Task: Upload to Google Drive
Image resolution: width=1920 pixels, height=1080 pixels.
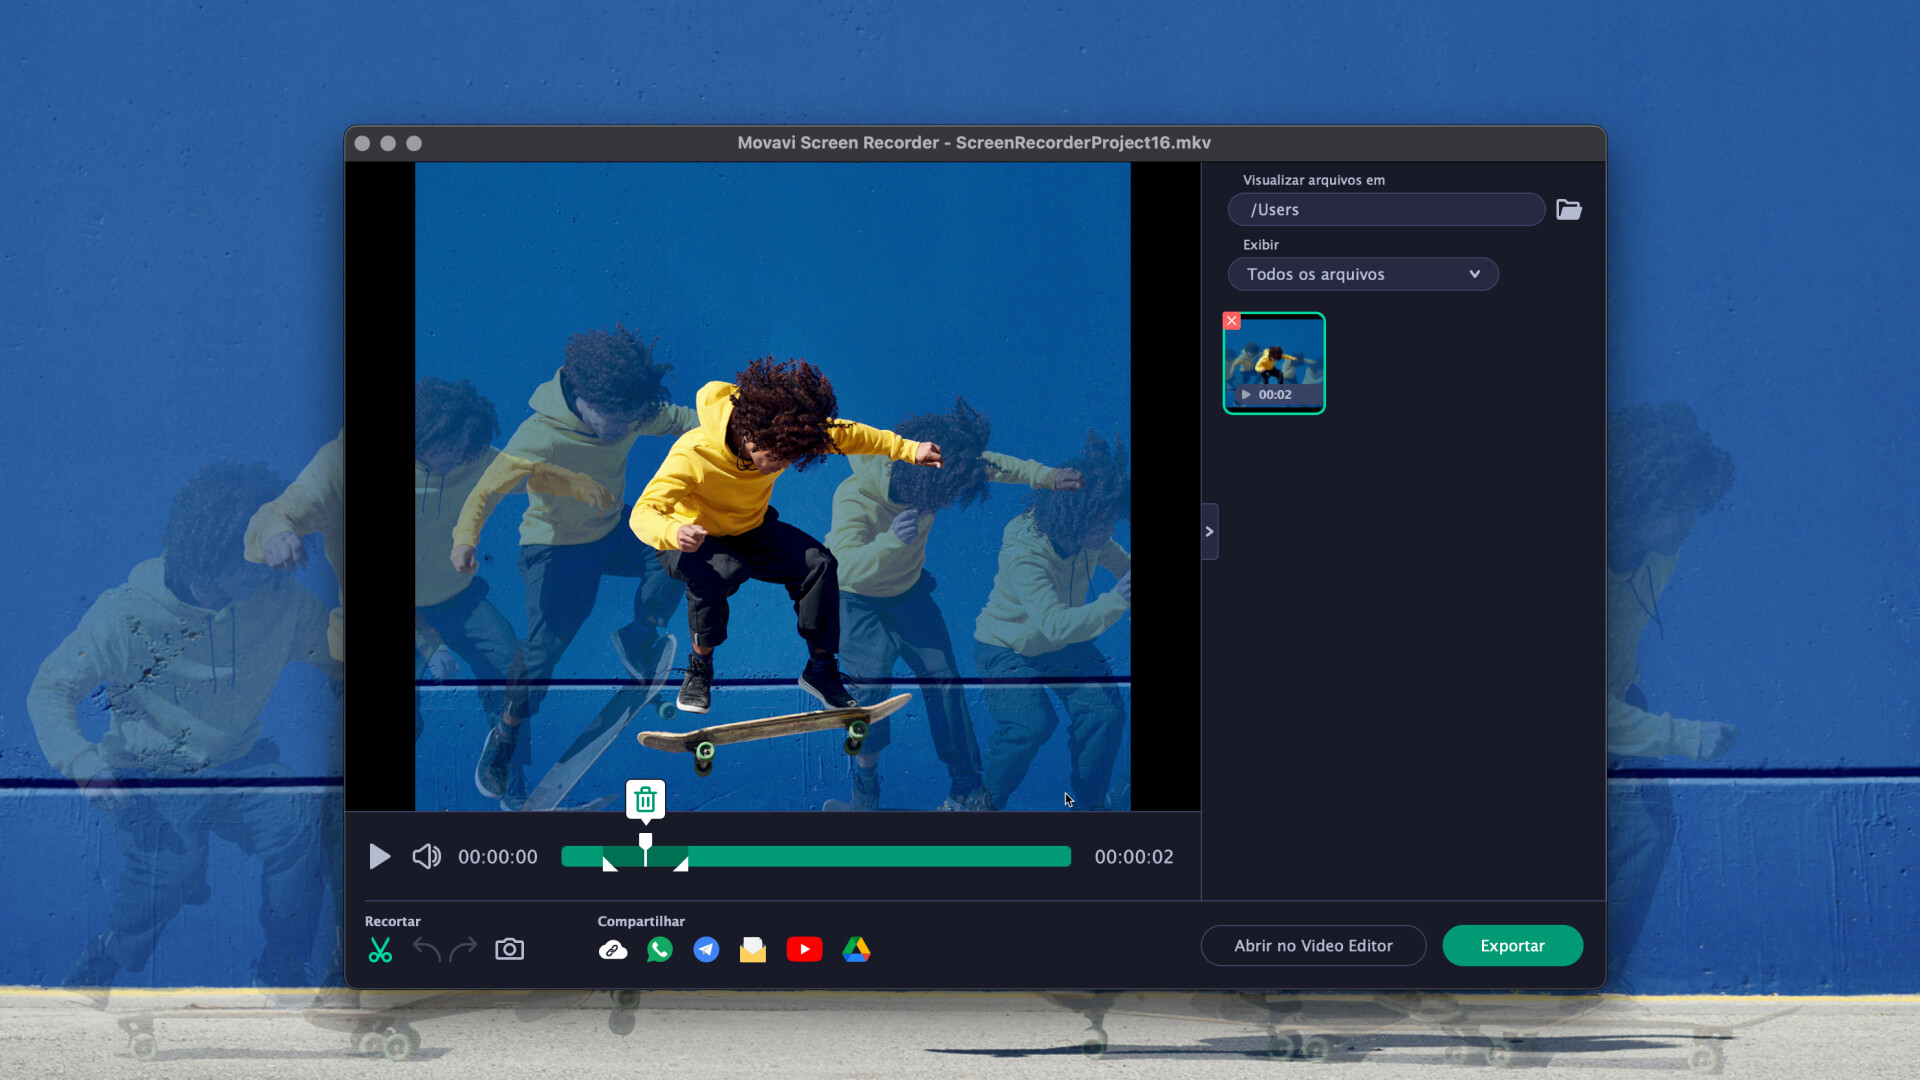Action: (x=856, y=949)
